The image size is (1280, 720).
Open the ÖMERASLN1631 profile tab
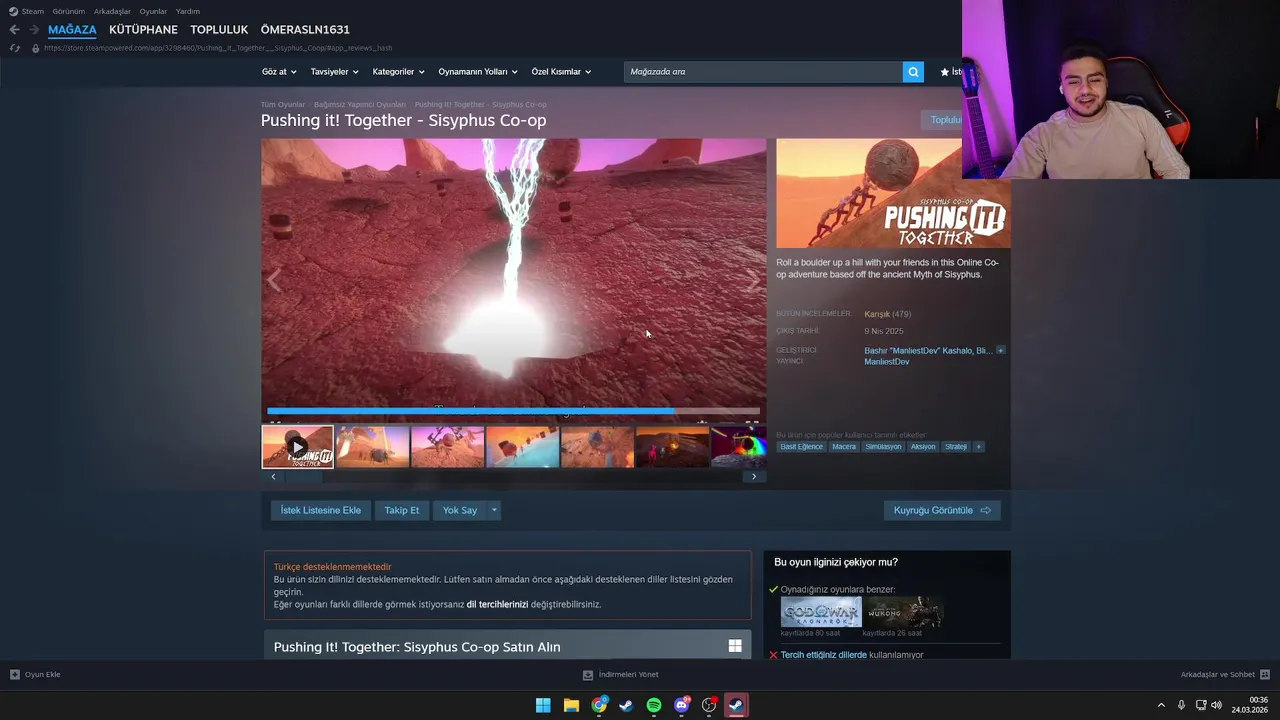pyautogui.click(x=305, y=30)
